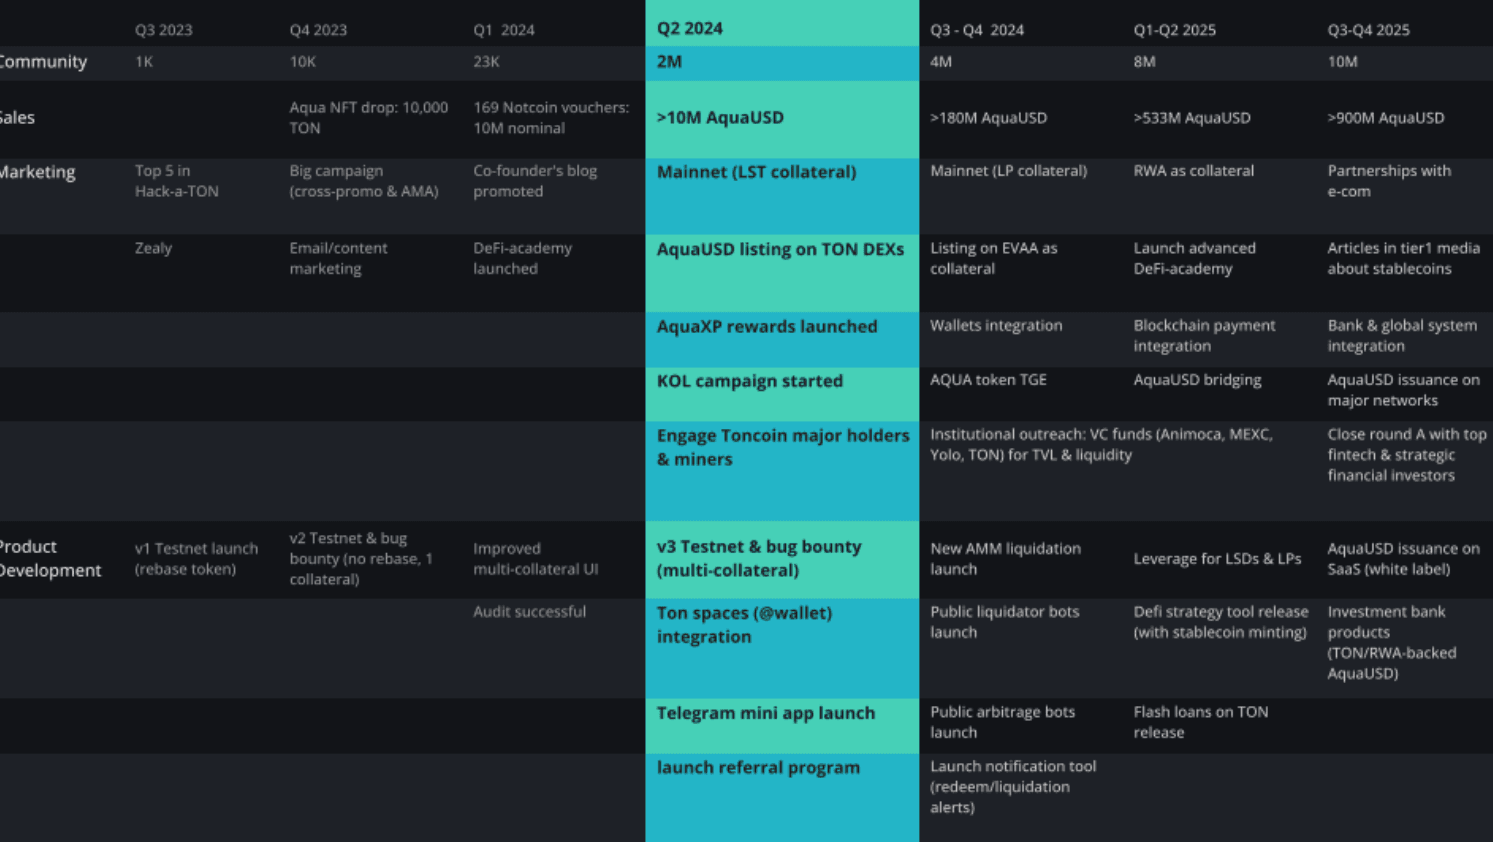Click 'Close round A' cell
1493x842 pixels.
click(1407, 455)
